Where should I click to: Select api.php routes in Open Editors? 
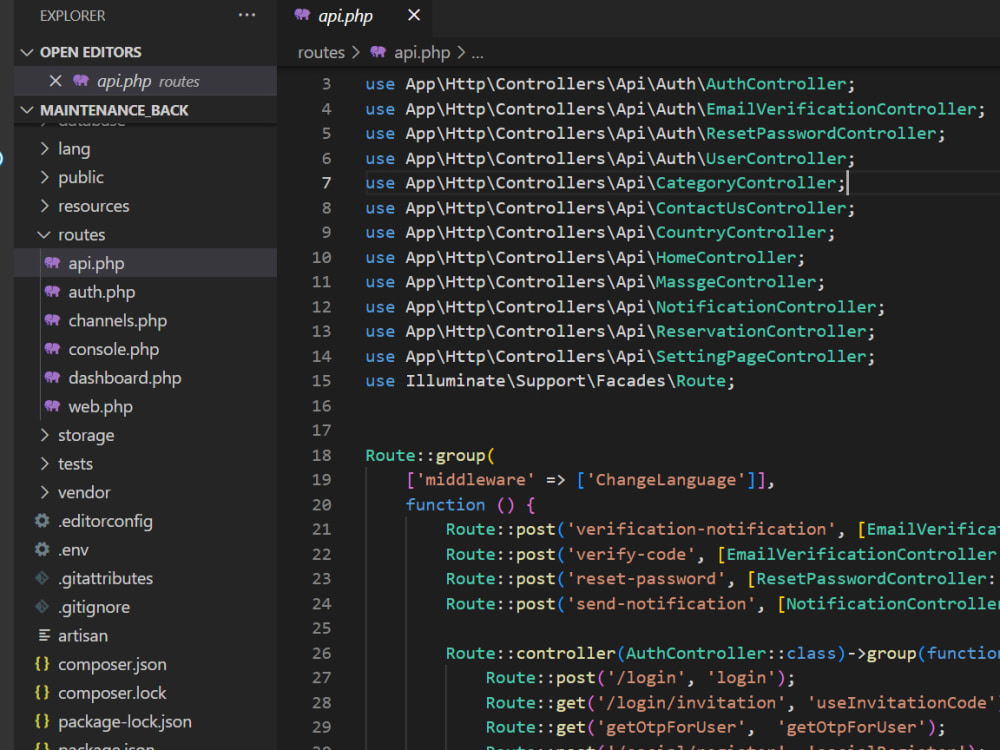tap(145, 81)
